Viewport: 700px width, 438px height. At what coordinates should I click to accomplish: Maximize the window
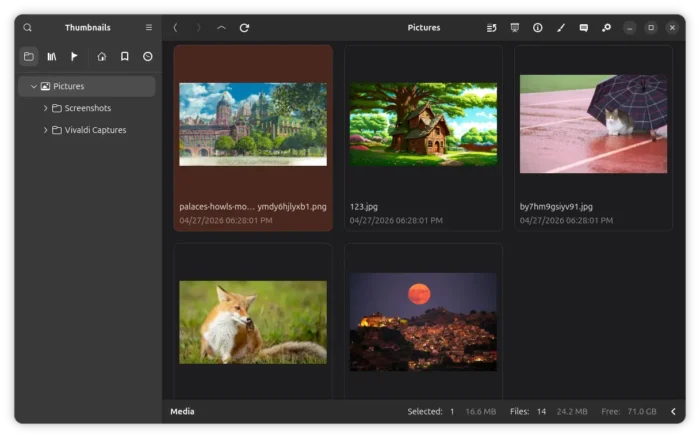651,28
